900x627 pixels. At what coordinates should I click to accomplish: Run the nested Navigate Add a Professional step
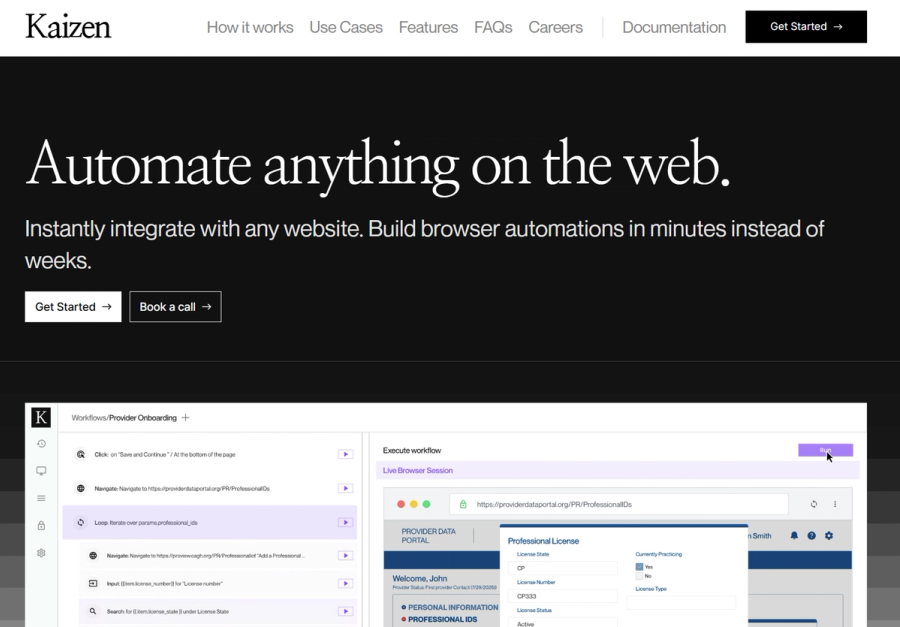point(346,555)
